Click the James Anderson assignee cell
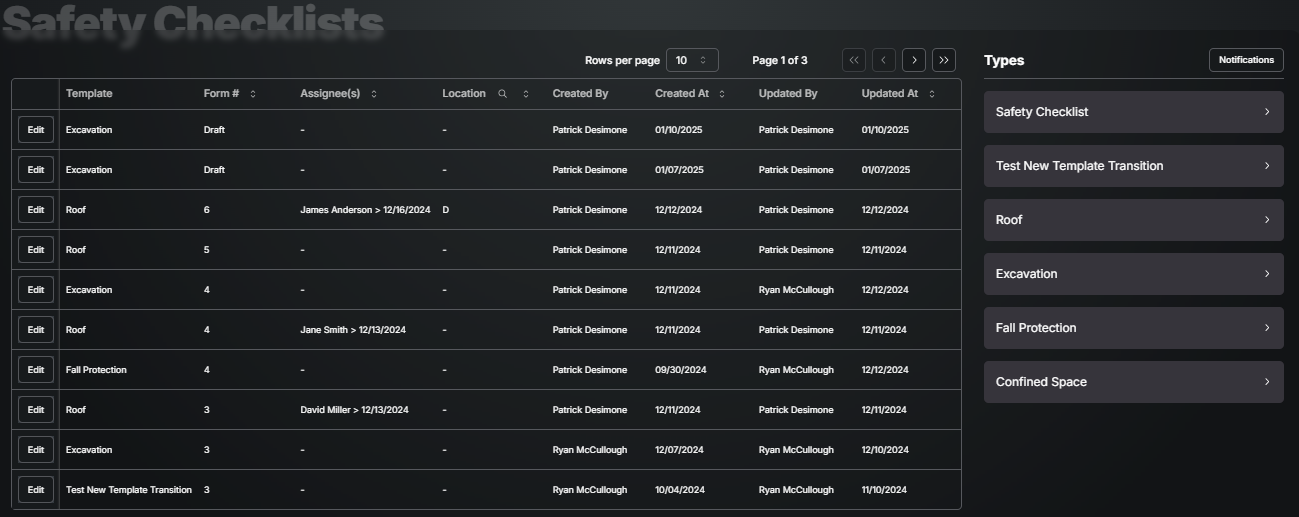Screen dimensions: 1299x517 pos(365,210)
